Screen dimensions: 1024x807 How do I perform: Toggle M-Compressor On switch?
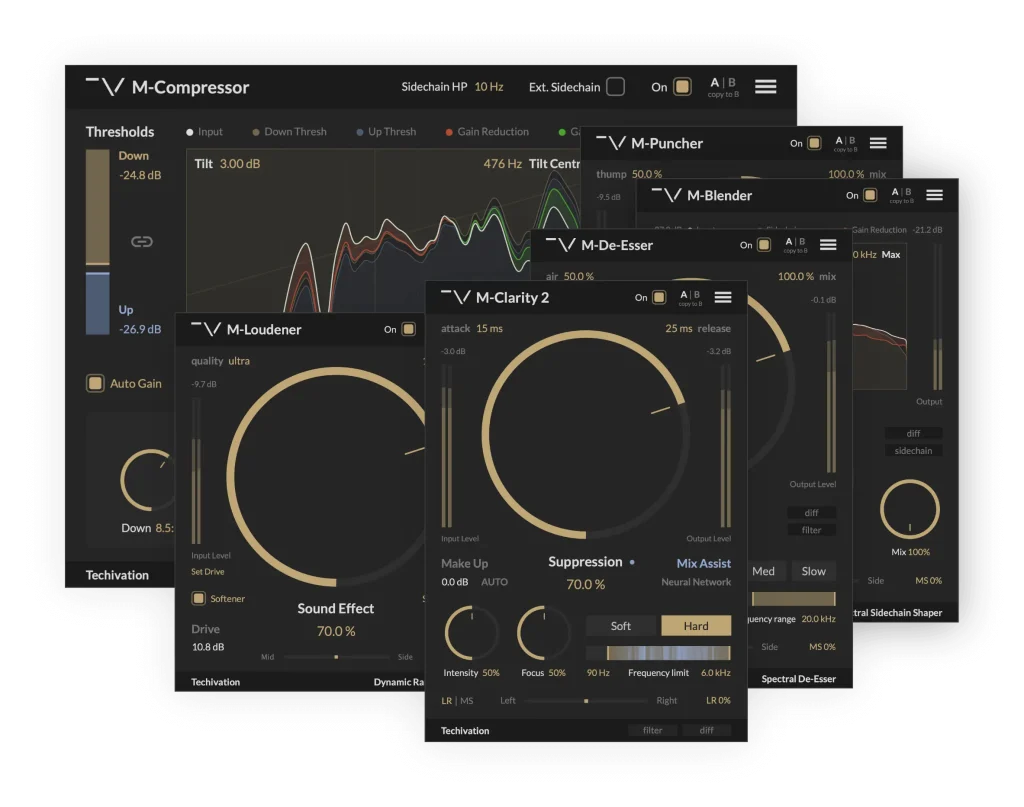(x=682, y=87)
